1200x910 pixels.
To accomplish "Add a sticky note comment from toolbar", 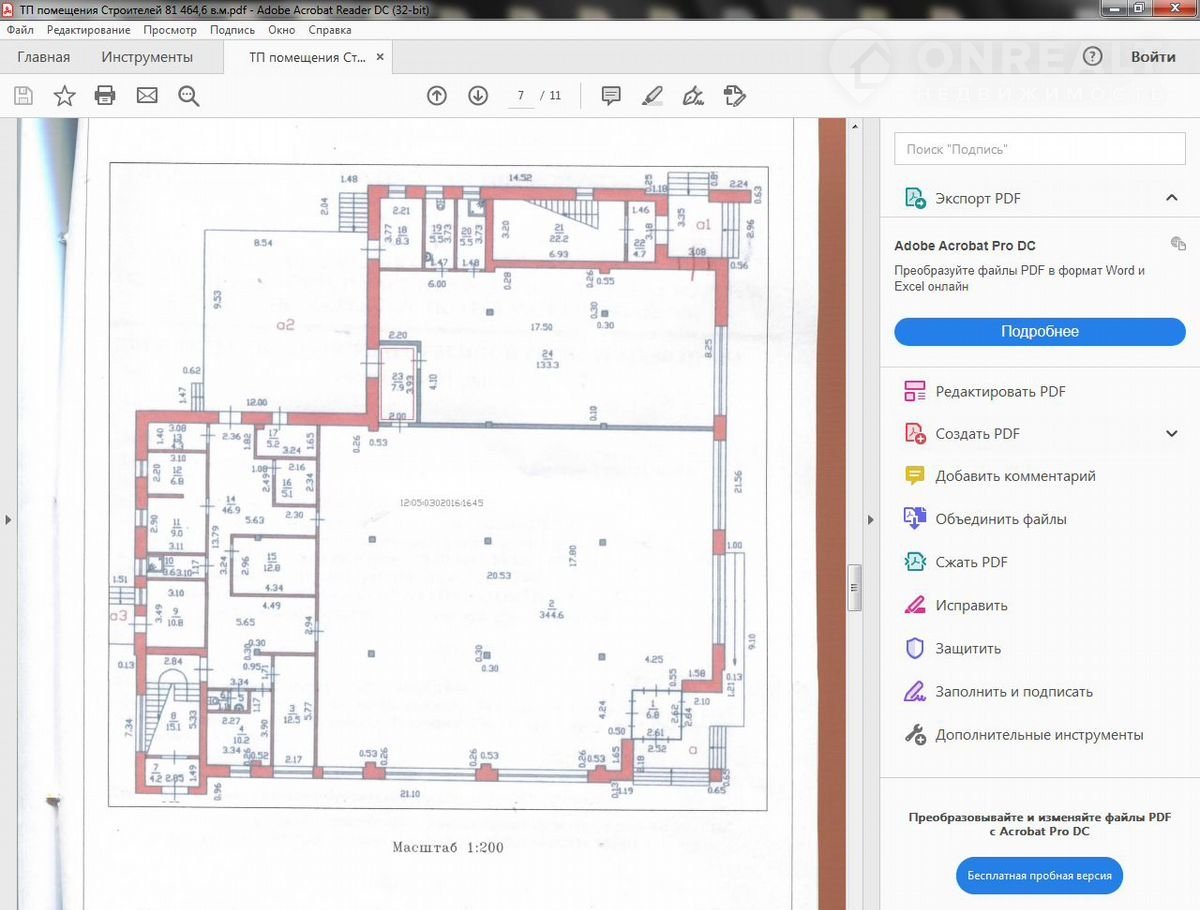I will tap(611, 96).
